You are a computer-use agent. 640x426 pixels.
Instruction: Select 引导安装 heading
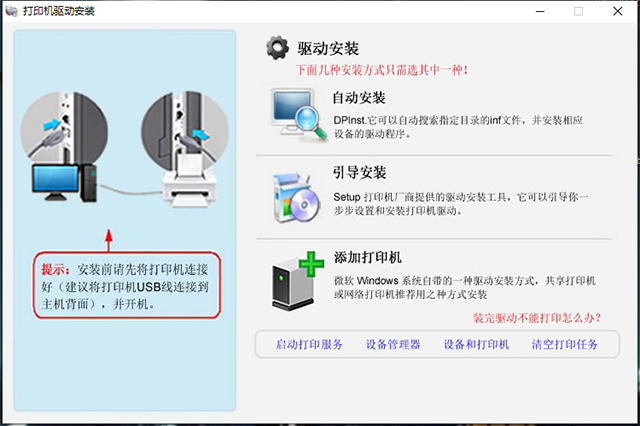pyautogui.click(x=359, y=172)
